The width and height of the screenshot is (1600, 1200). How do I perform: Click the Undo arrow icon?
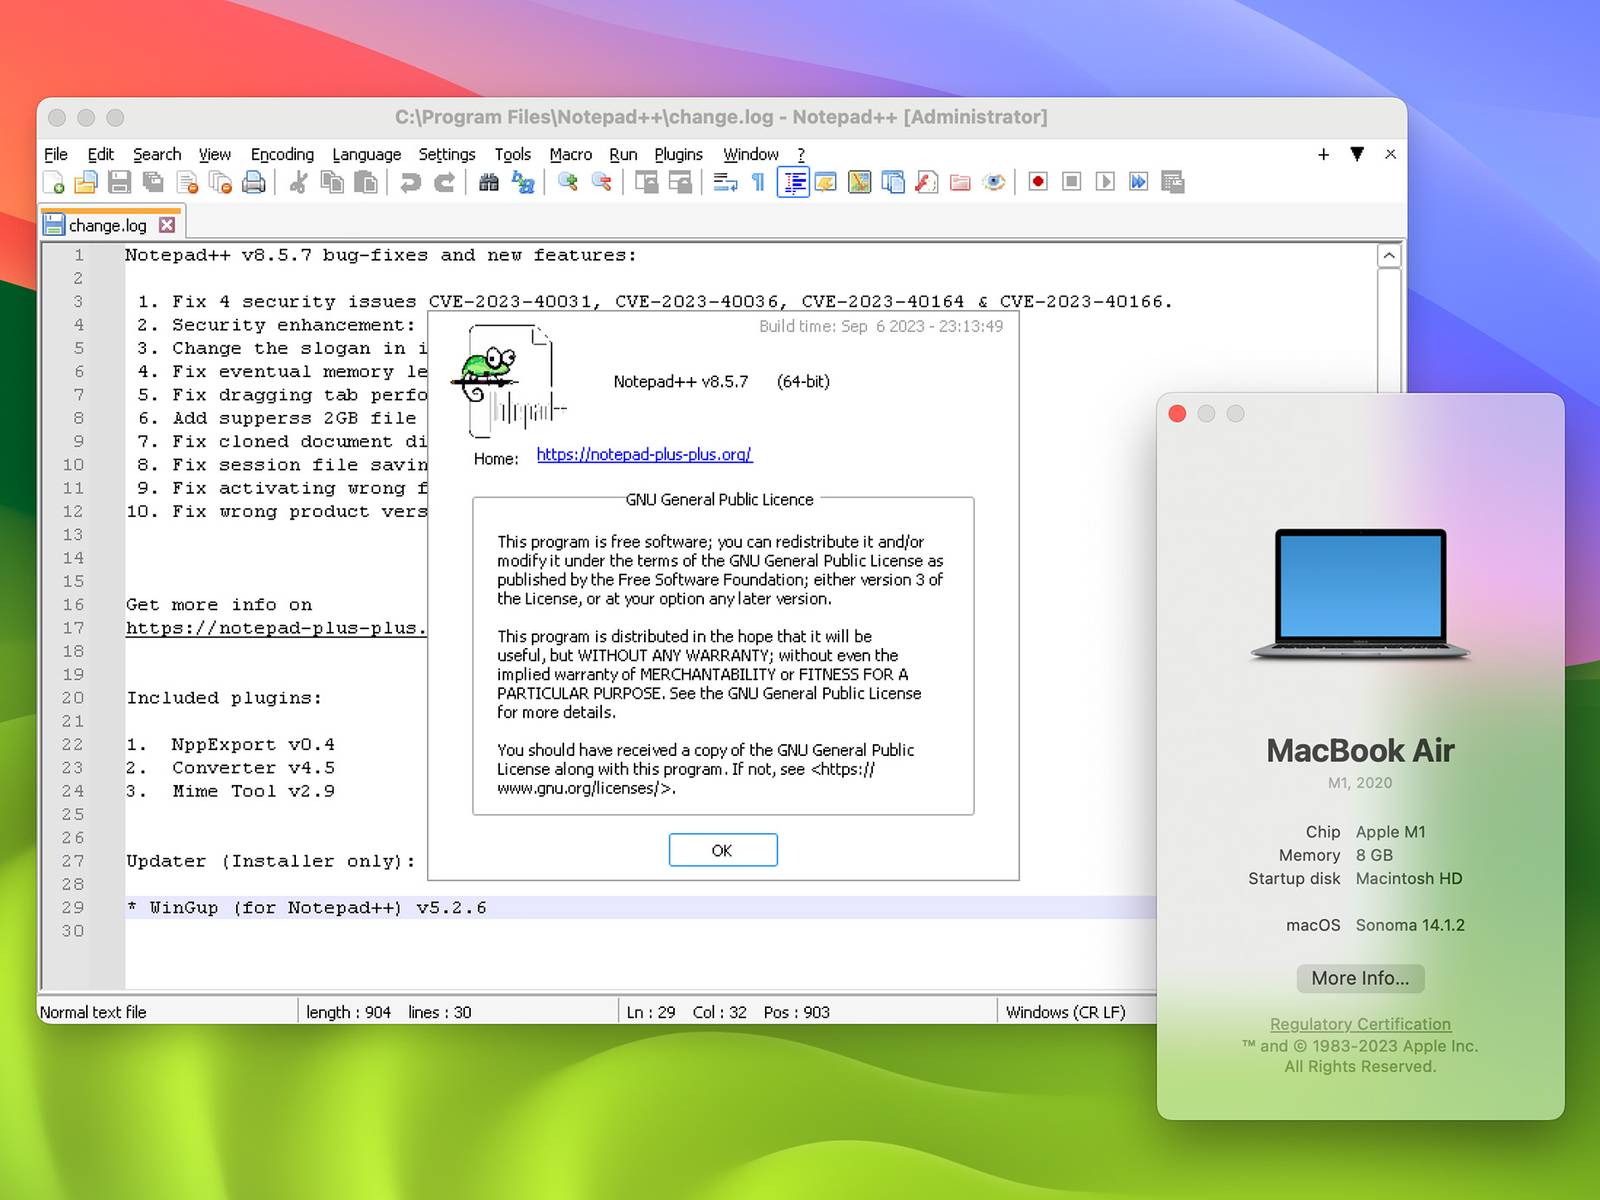[x=410, y=182]
